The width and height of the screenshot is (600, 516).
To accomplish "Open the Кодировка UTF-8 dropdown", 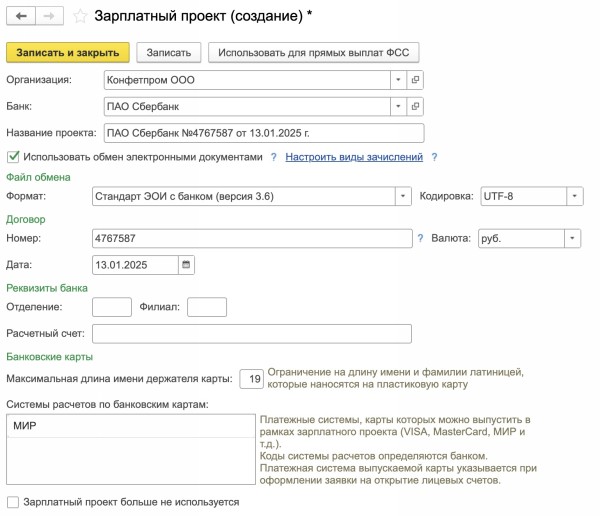I will (574, 196).
